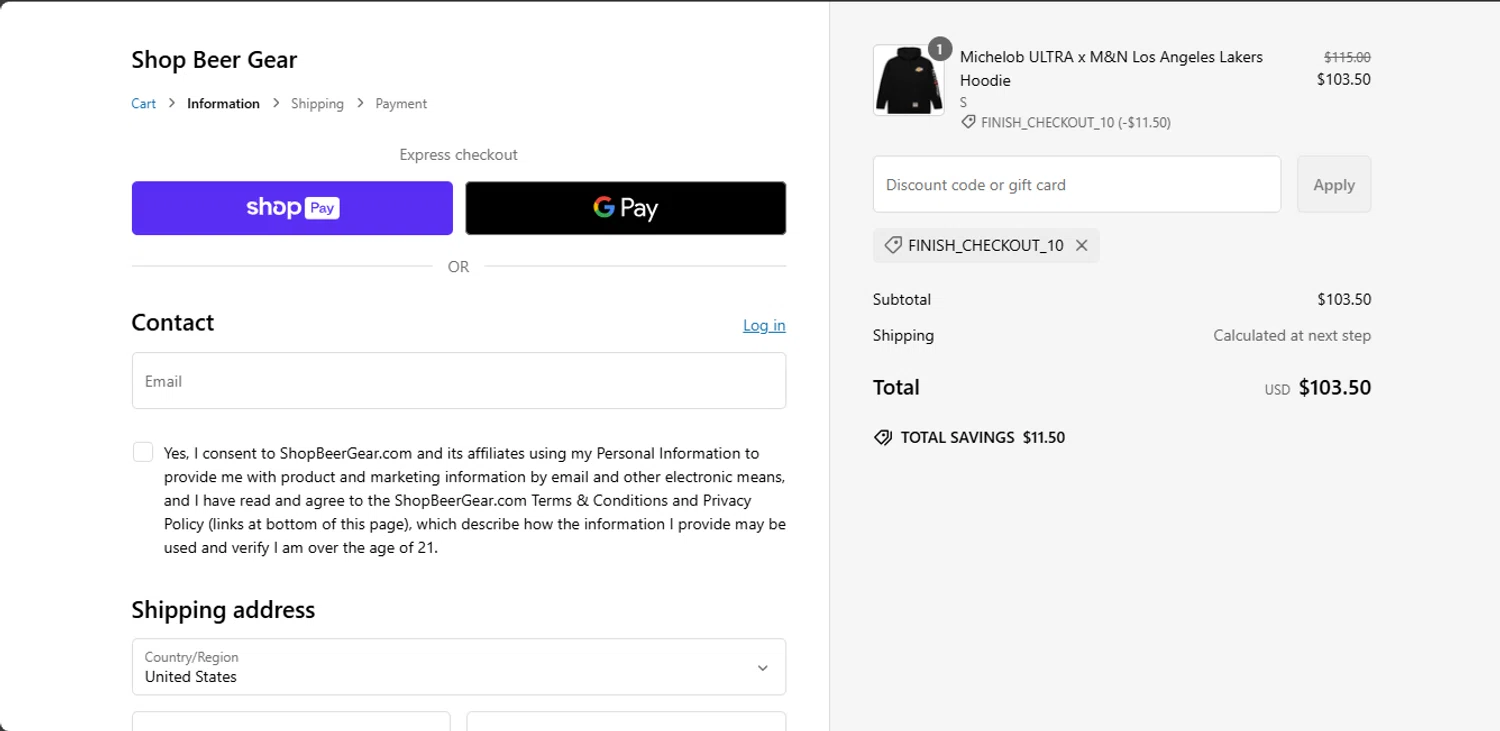Click the $115.00 struck-through original price
Viewport: 1500px width, 731px height.
pos(1347,58)
